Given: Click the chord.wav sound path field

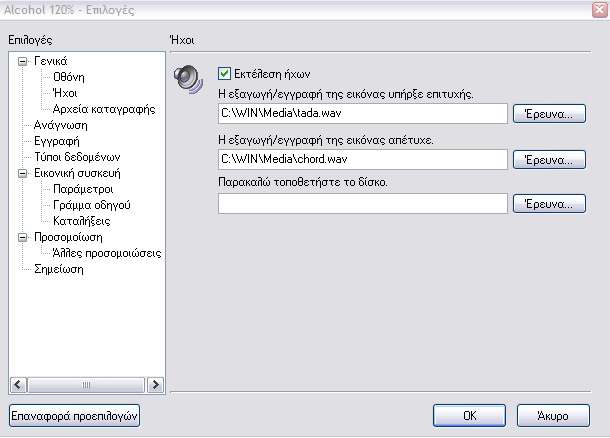Looking at the screenshot, I should (x=363, y=159).
